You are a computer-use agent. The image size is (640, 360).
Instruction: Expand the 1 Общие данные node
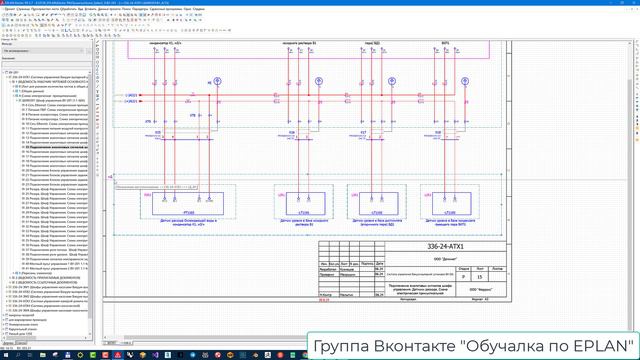tap(13, 91)
